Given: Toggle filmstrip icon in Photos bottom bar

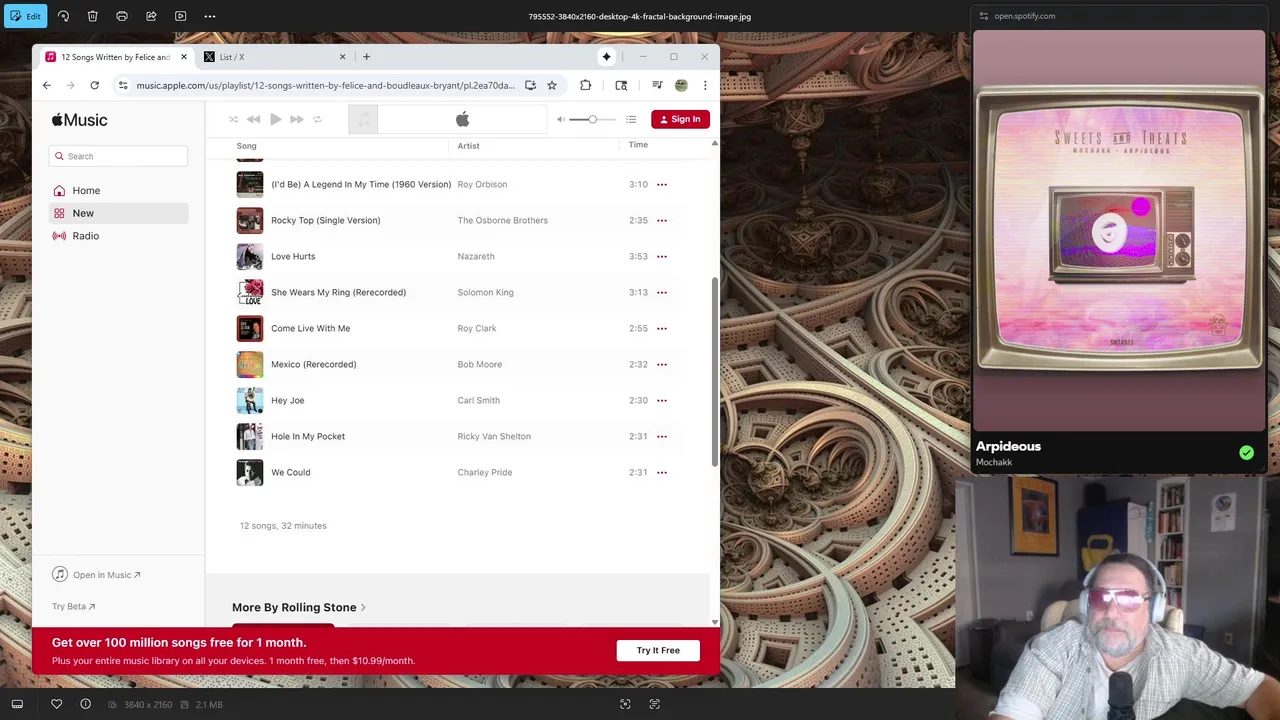Looking at the screenshot, I should (17, 704).
